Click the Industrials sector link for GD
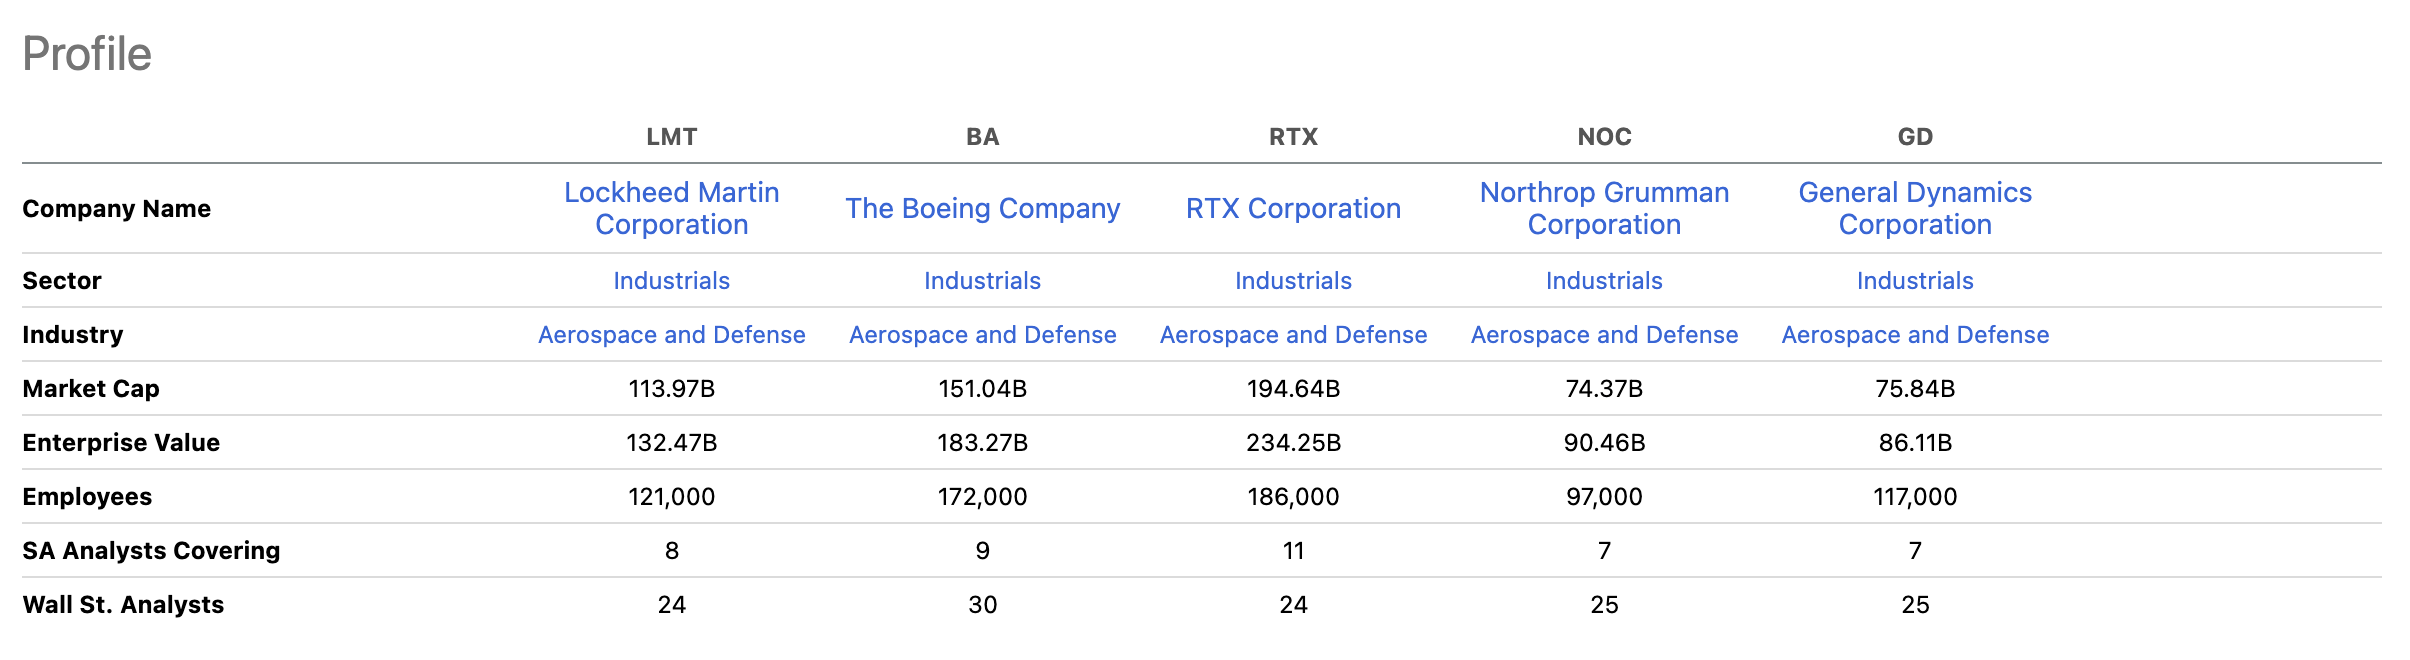This screenshot has height=660, width=2410. 1916,281
